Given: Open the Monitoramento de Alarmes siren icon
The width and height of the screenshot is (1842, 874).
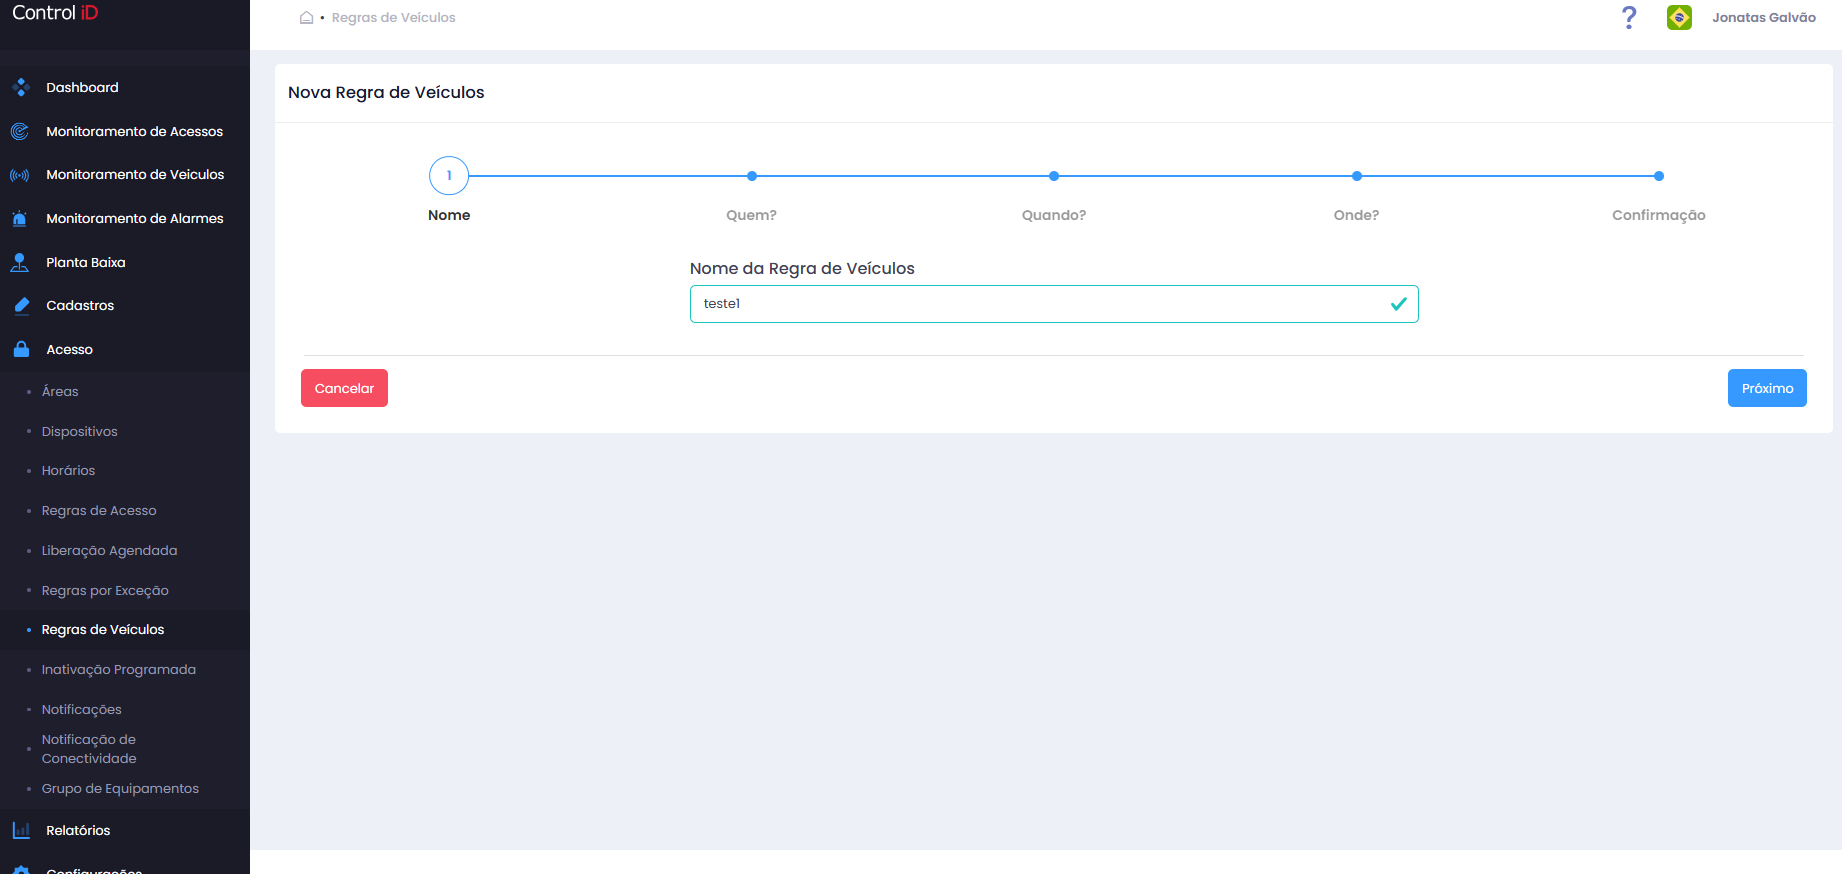Looking at the screenshot, I should point(20,218).
